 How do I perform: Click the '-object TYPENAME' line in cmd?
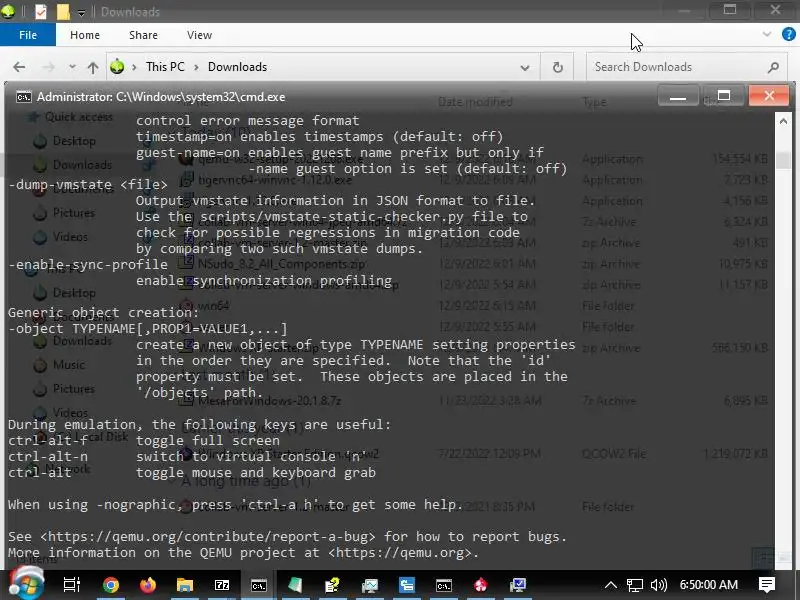(148, 329)
